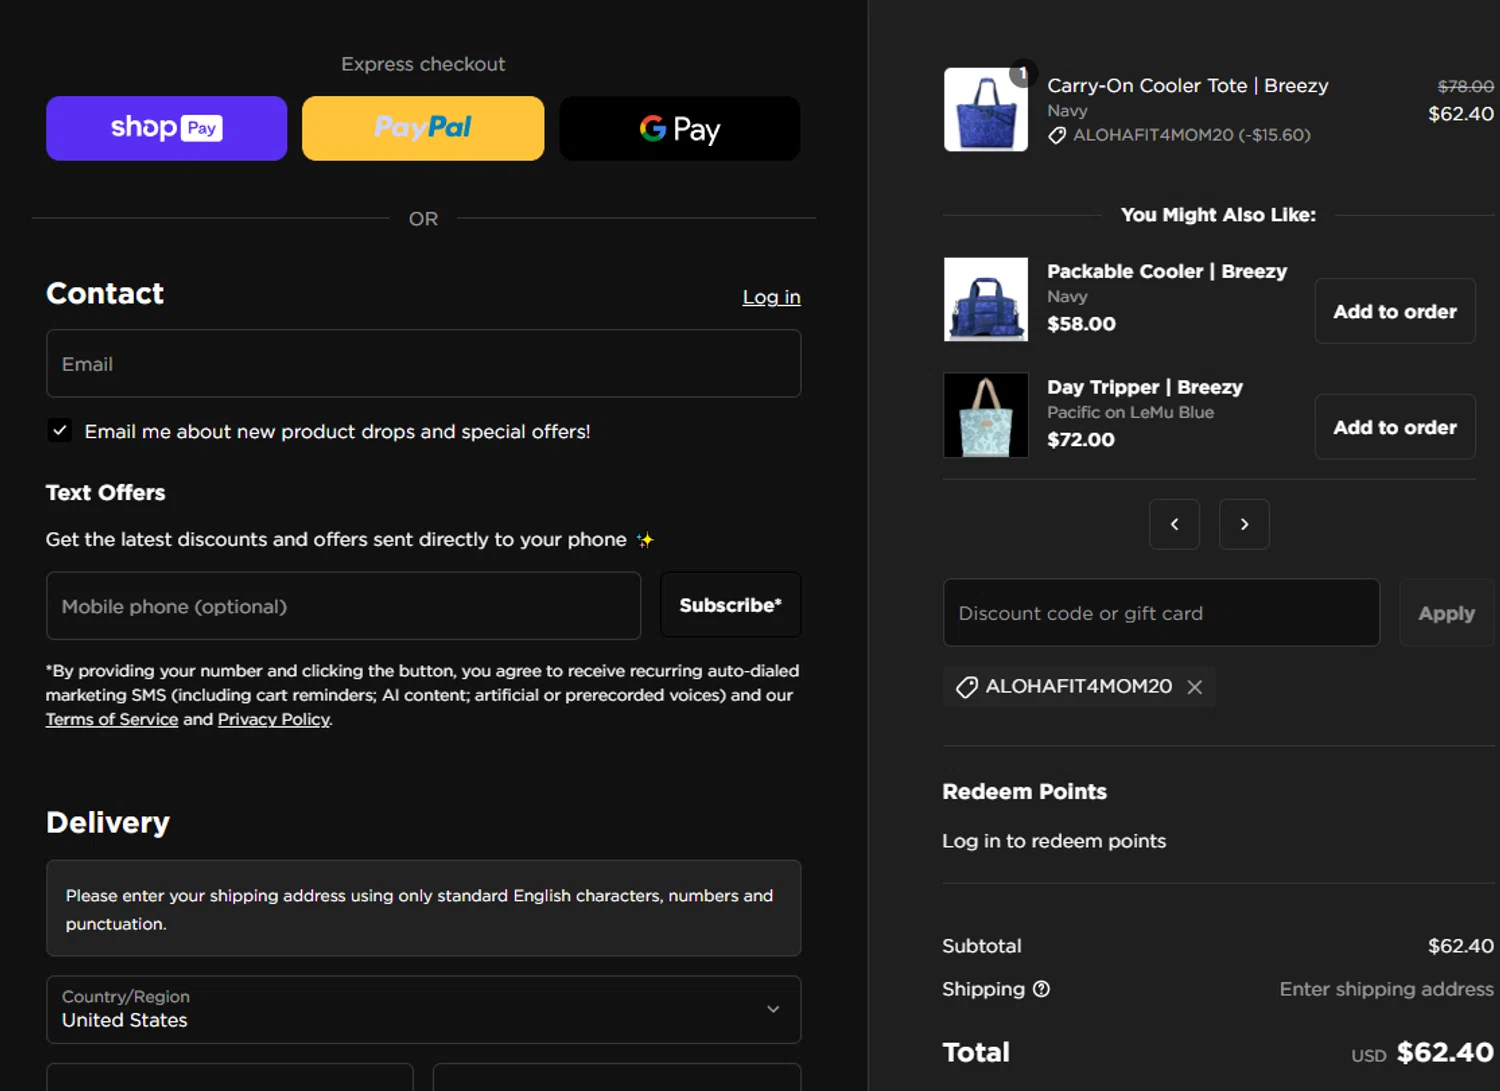Click the Carry-On Cooler Tote thumbnail
The height and width of the screenshot is (1091, 1500).
pos(986,109)
